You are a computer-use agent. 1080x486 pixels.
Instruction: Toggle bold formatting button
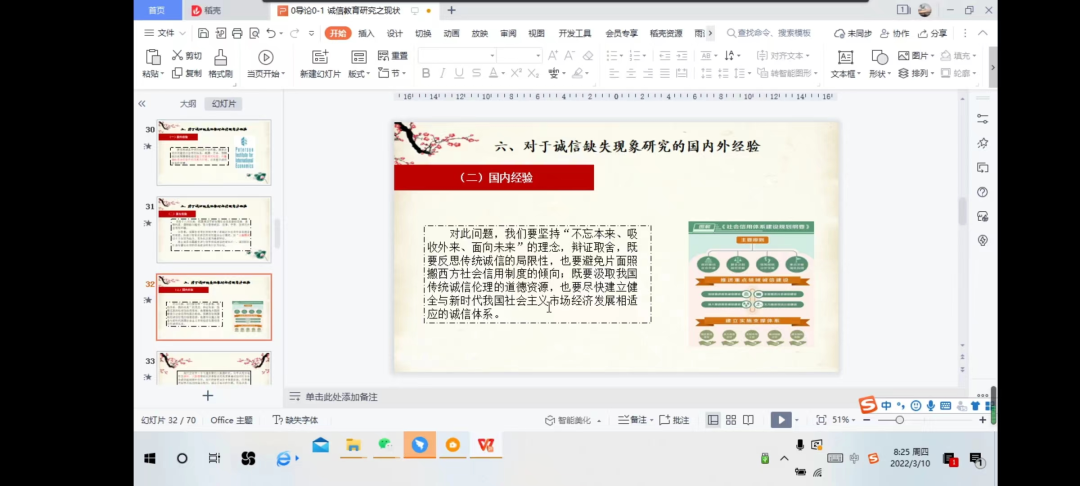click(x=426, y=73)
